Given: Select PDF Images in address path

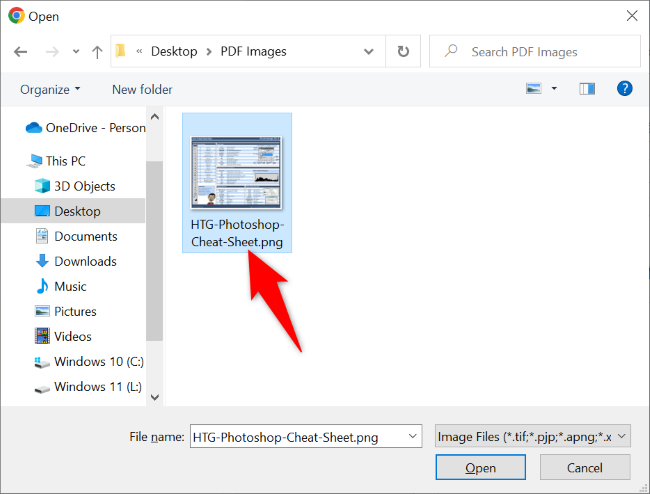Looking at the screenshot, I should tap(253, 51).
